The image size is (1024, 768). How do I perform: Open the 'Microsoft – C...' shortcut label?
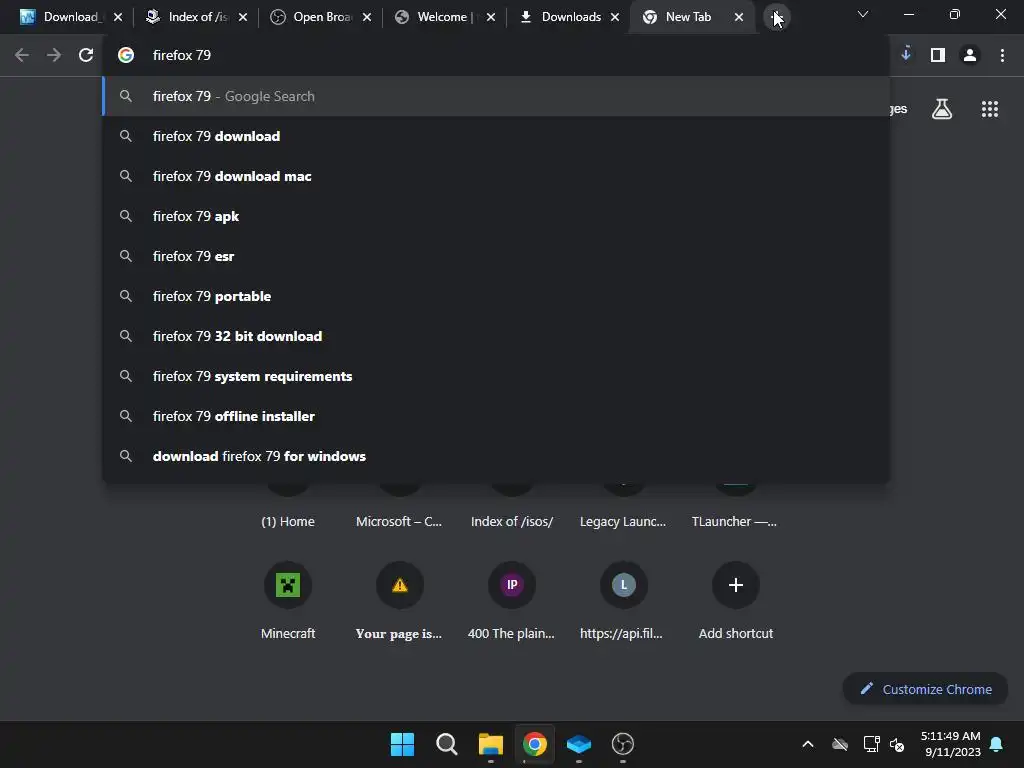[x=399, y=522]
